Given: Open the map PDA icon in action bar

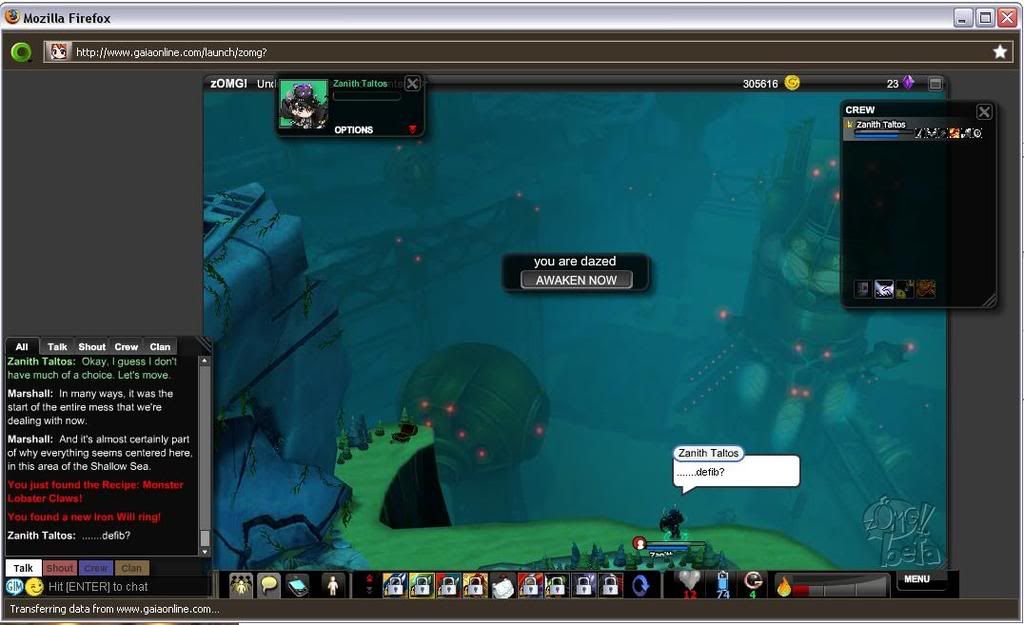Looking at the screenshot, I should (297, 585).
